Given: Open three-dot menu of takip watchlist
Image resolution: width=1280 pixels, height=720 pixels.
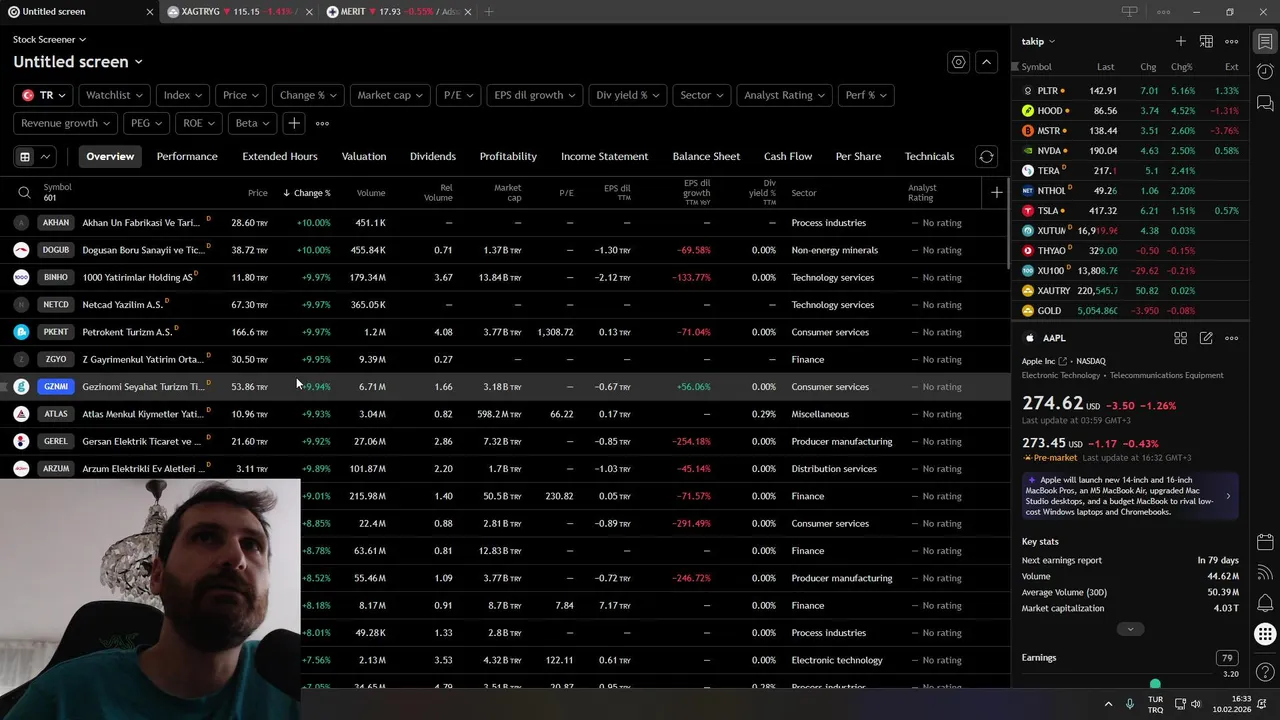Looking at the screenshot, I should pos(1232,41).
